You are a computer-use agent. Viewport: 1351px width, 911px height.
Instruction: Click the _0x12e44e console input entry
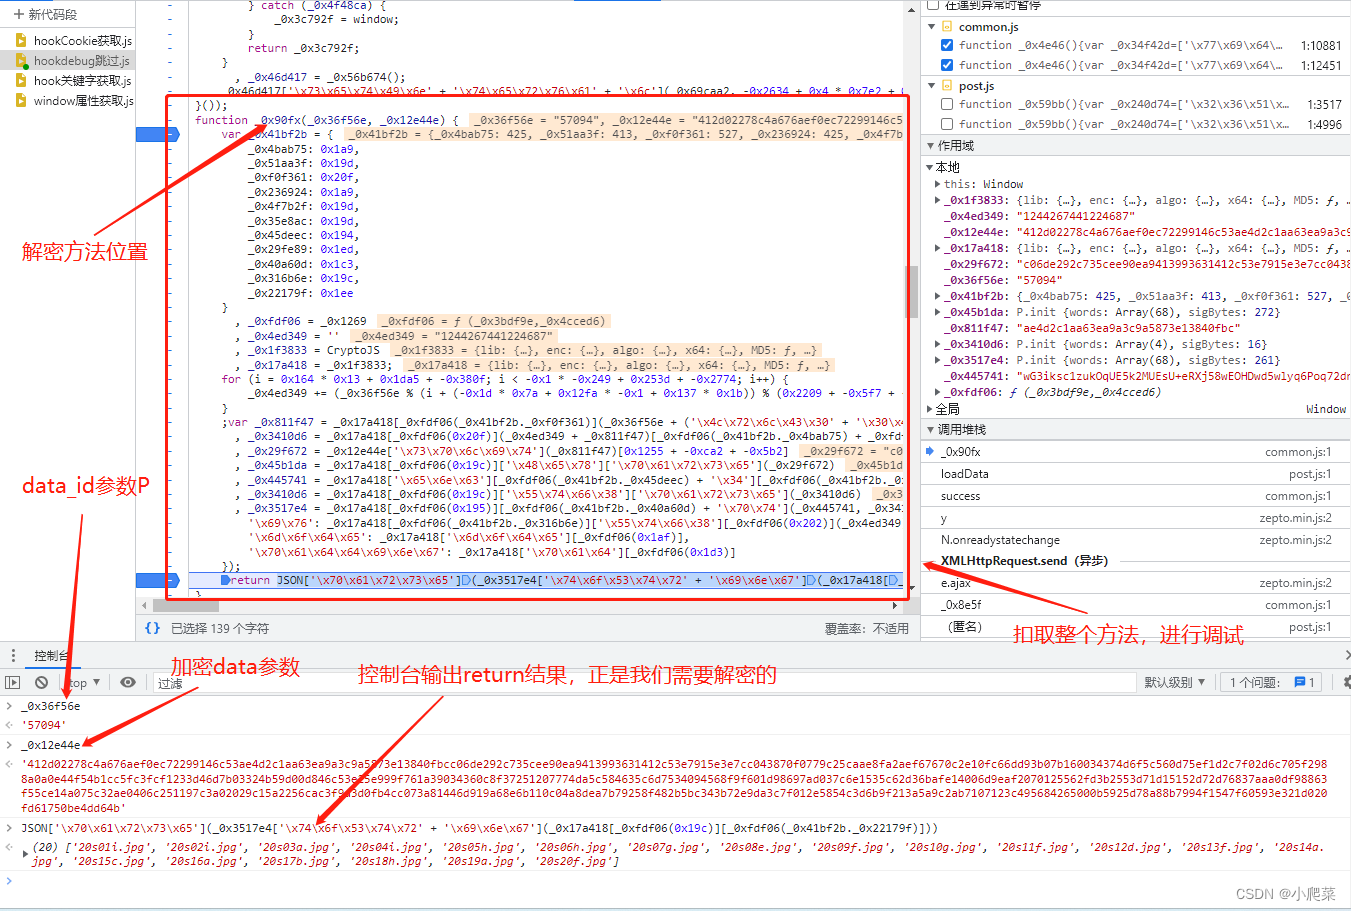(51, 745)
